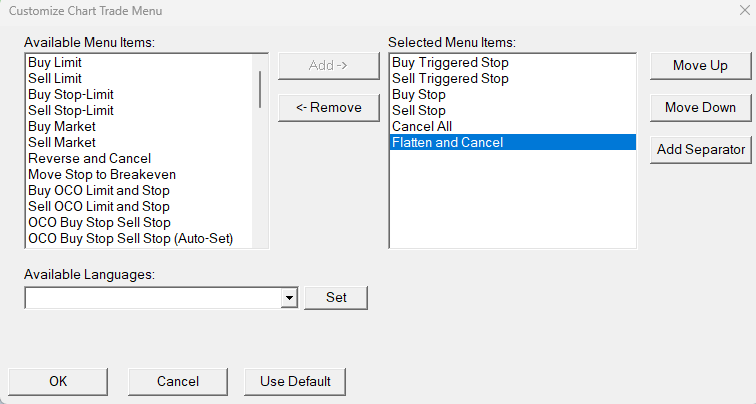Choose Cancel All in selected items

coord(422,126)
